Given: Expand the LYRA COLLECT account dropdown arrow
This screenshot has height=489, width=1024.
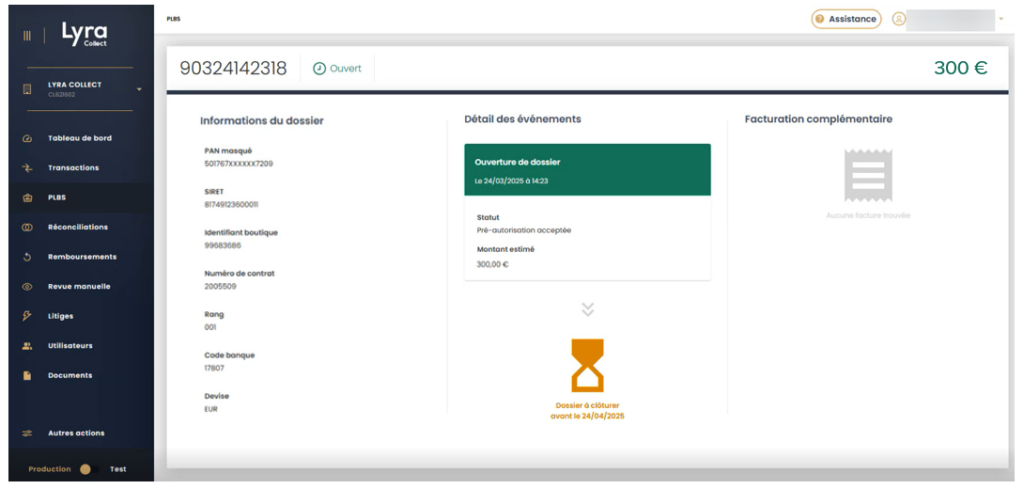Looking at the screenshot, I should (x=139, y=89).
